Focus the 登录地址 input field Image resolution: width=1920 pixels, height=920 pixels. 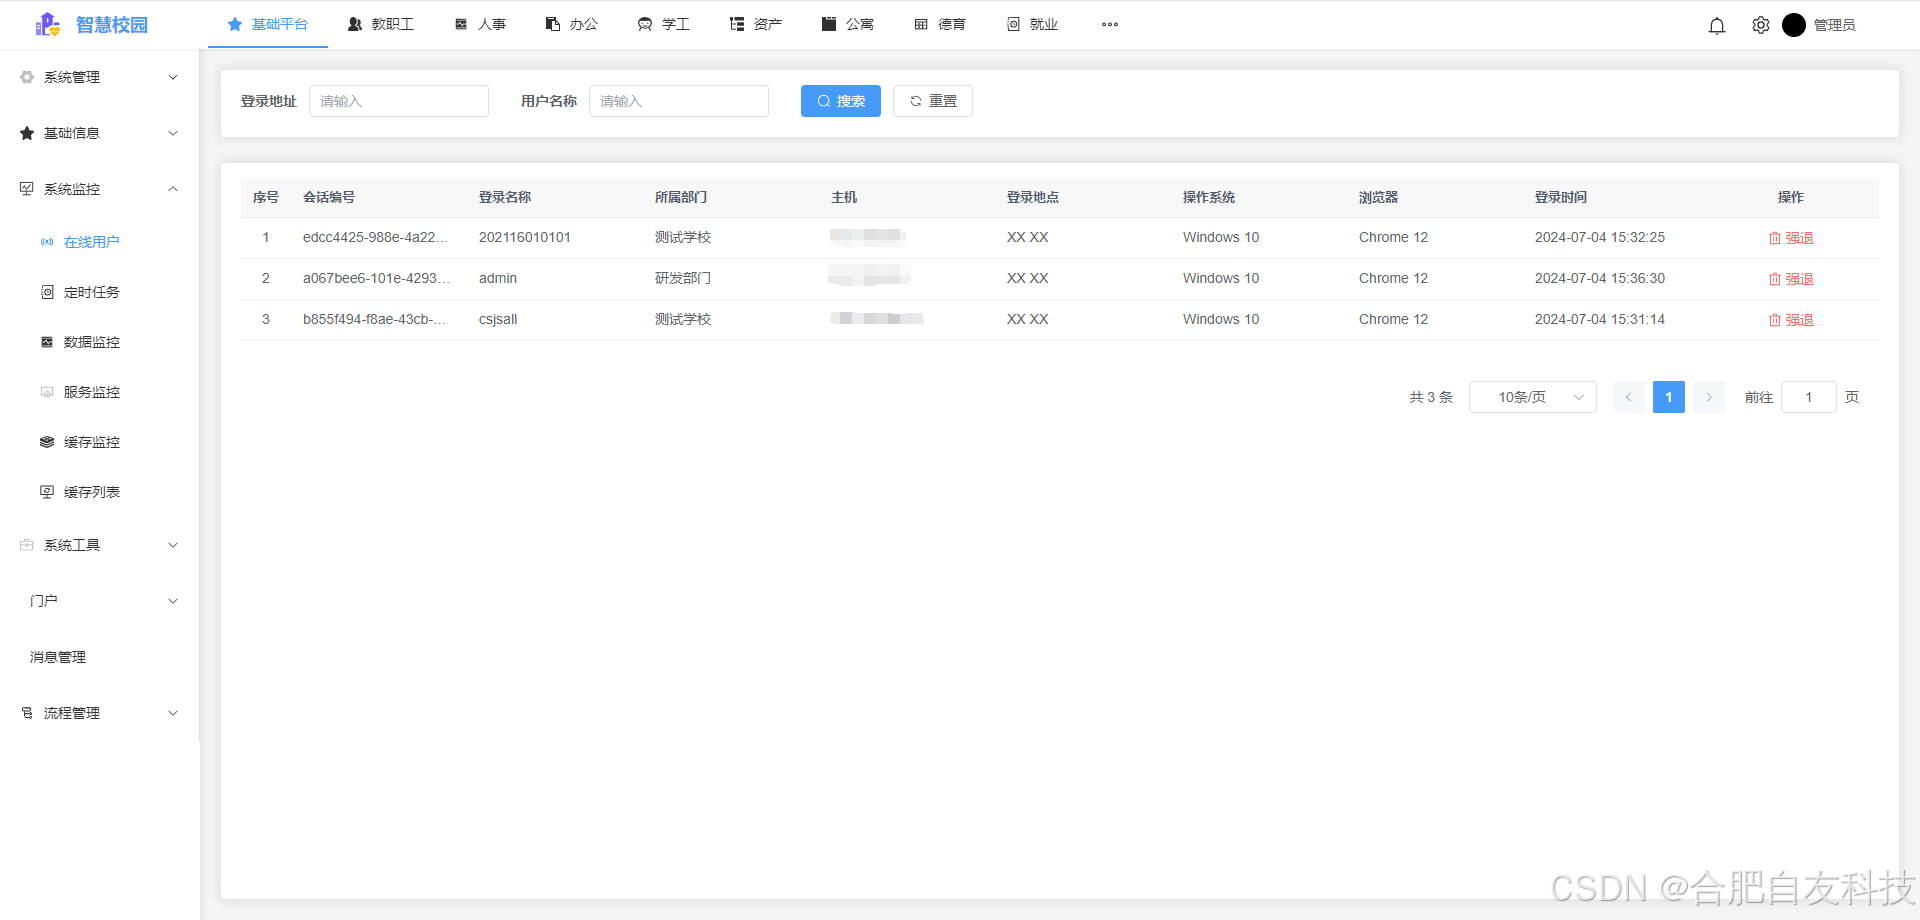(x=398, y=101)
